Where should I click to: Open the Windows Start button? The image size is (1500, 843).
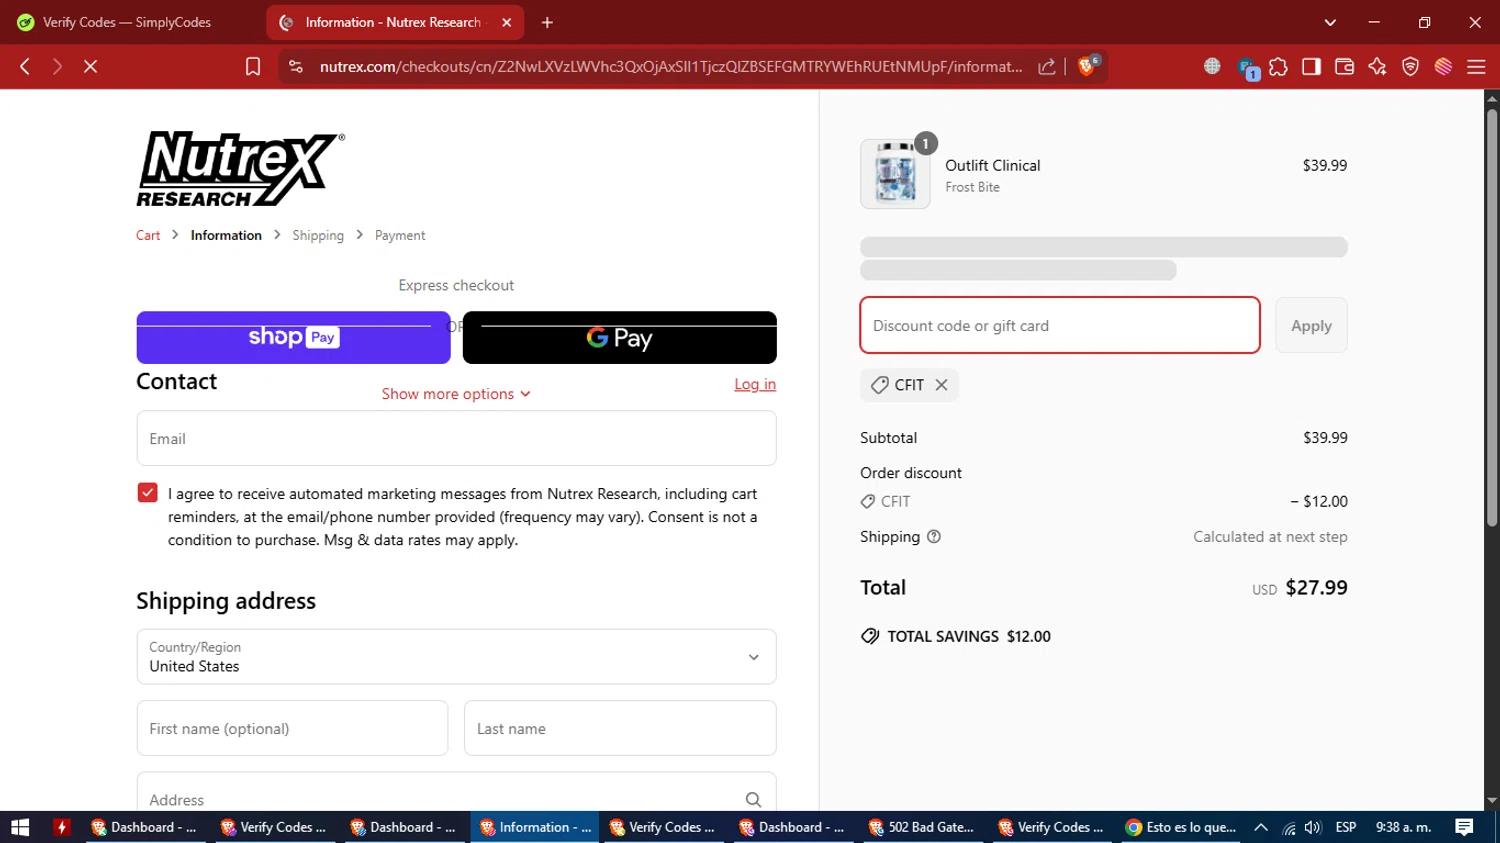pyautogui.click(x=20, y=827)
